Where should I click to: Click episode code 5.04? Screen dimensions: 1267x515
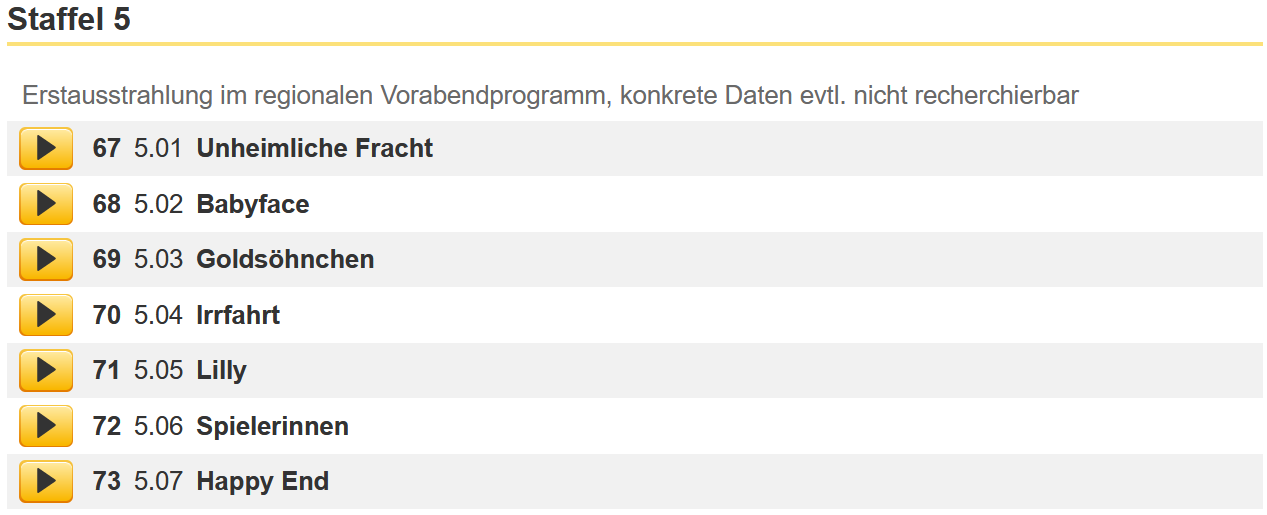(x=158, y=315)
